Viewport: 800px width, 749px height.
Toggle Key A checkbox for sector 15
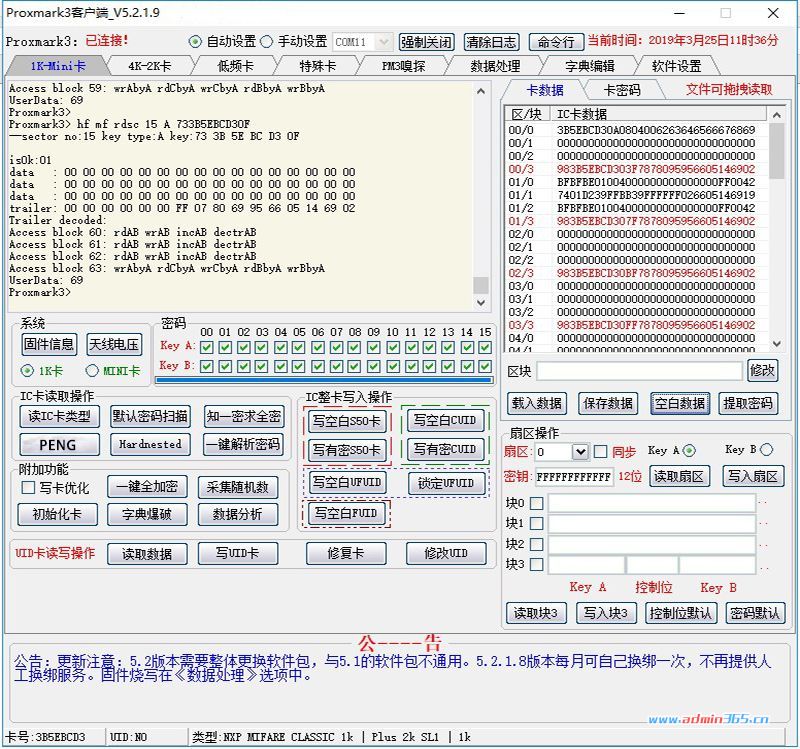485,347
